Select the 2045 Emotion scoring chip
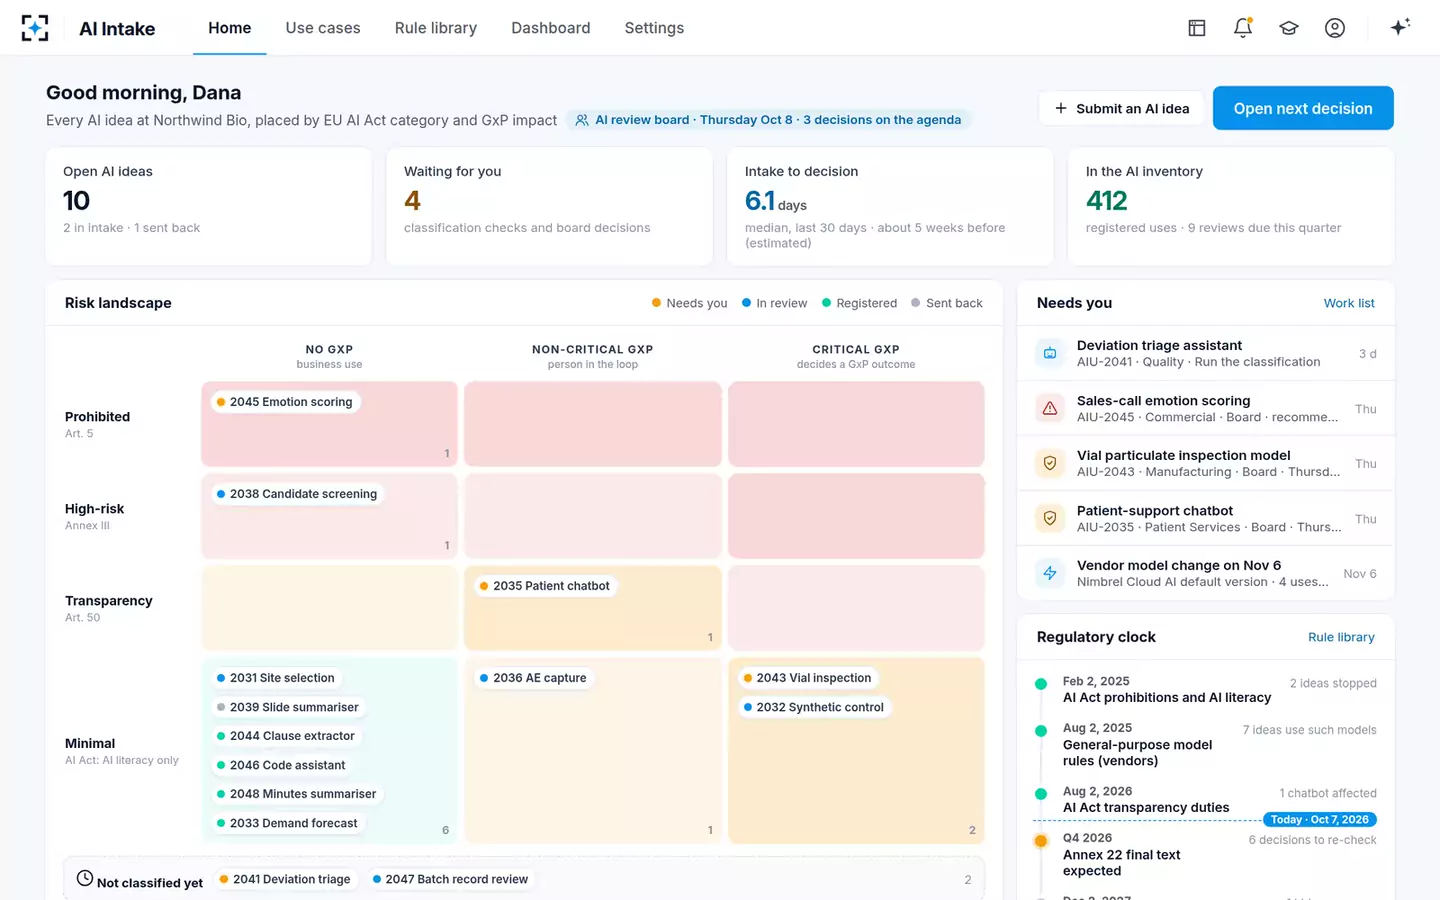 [285, 402]
